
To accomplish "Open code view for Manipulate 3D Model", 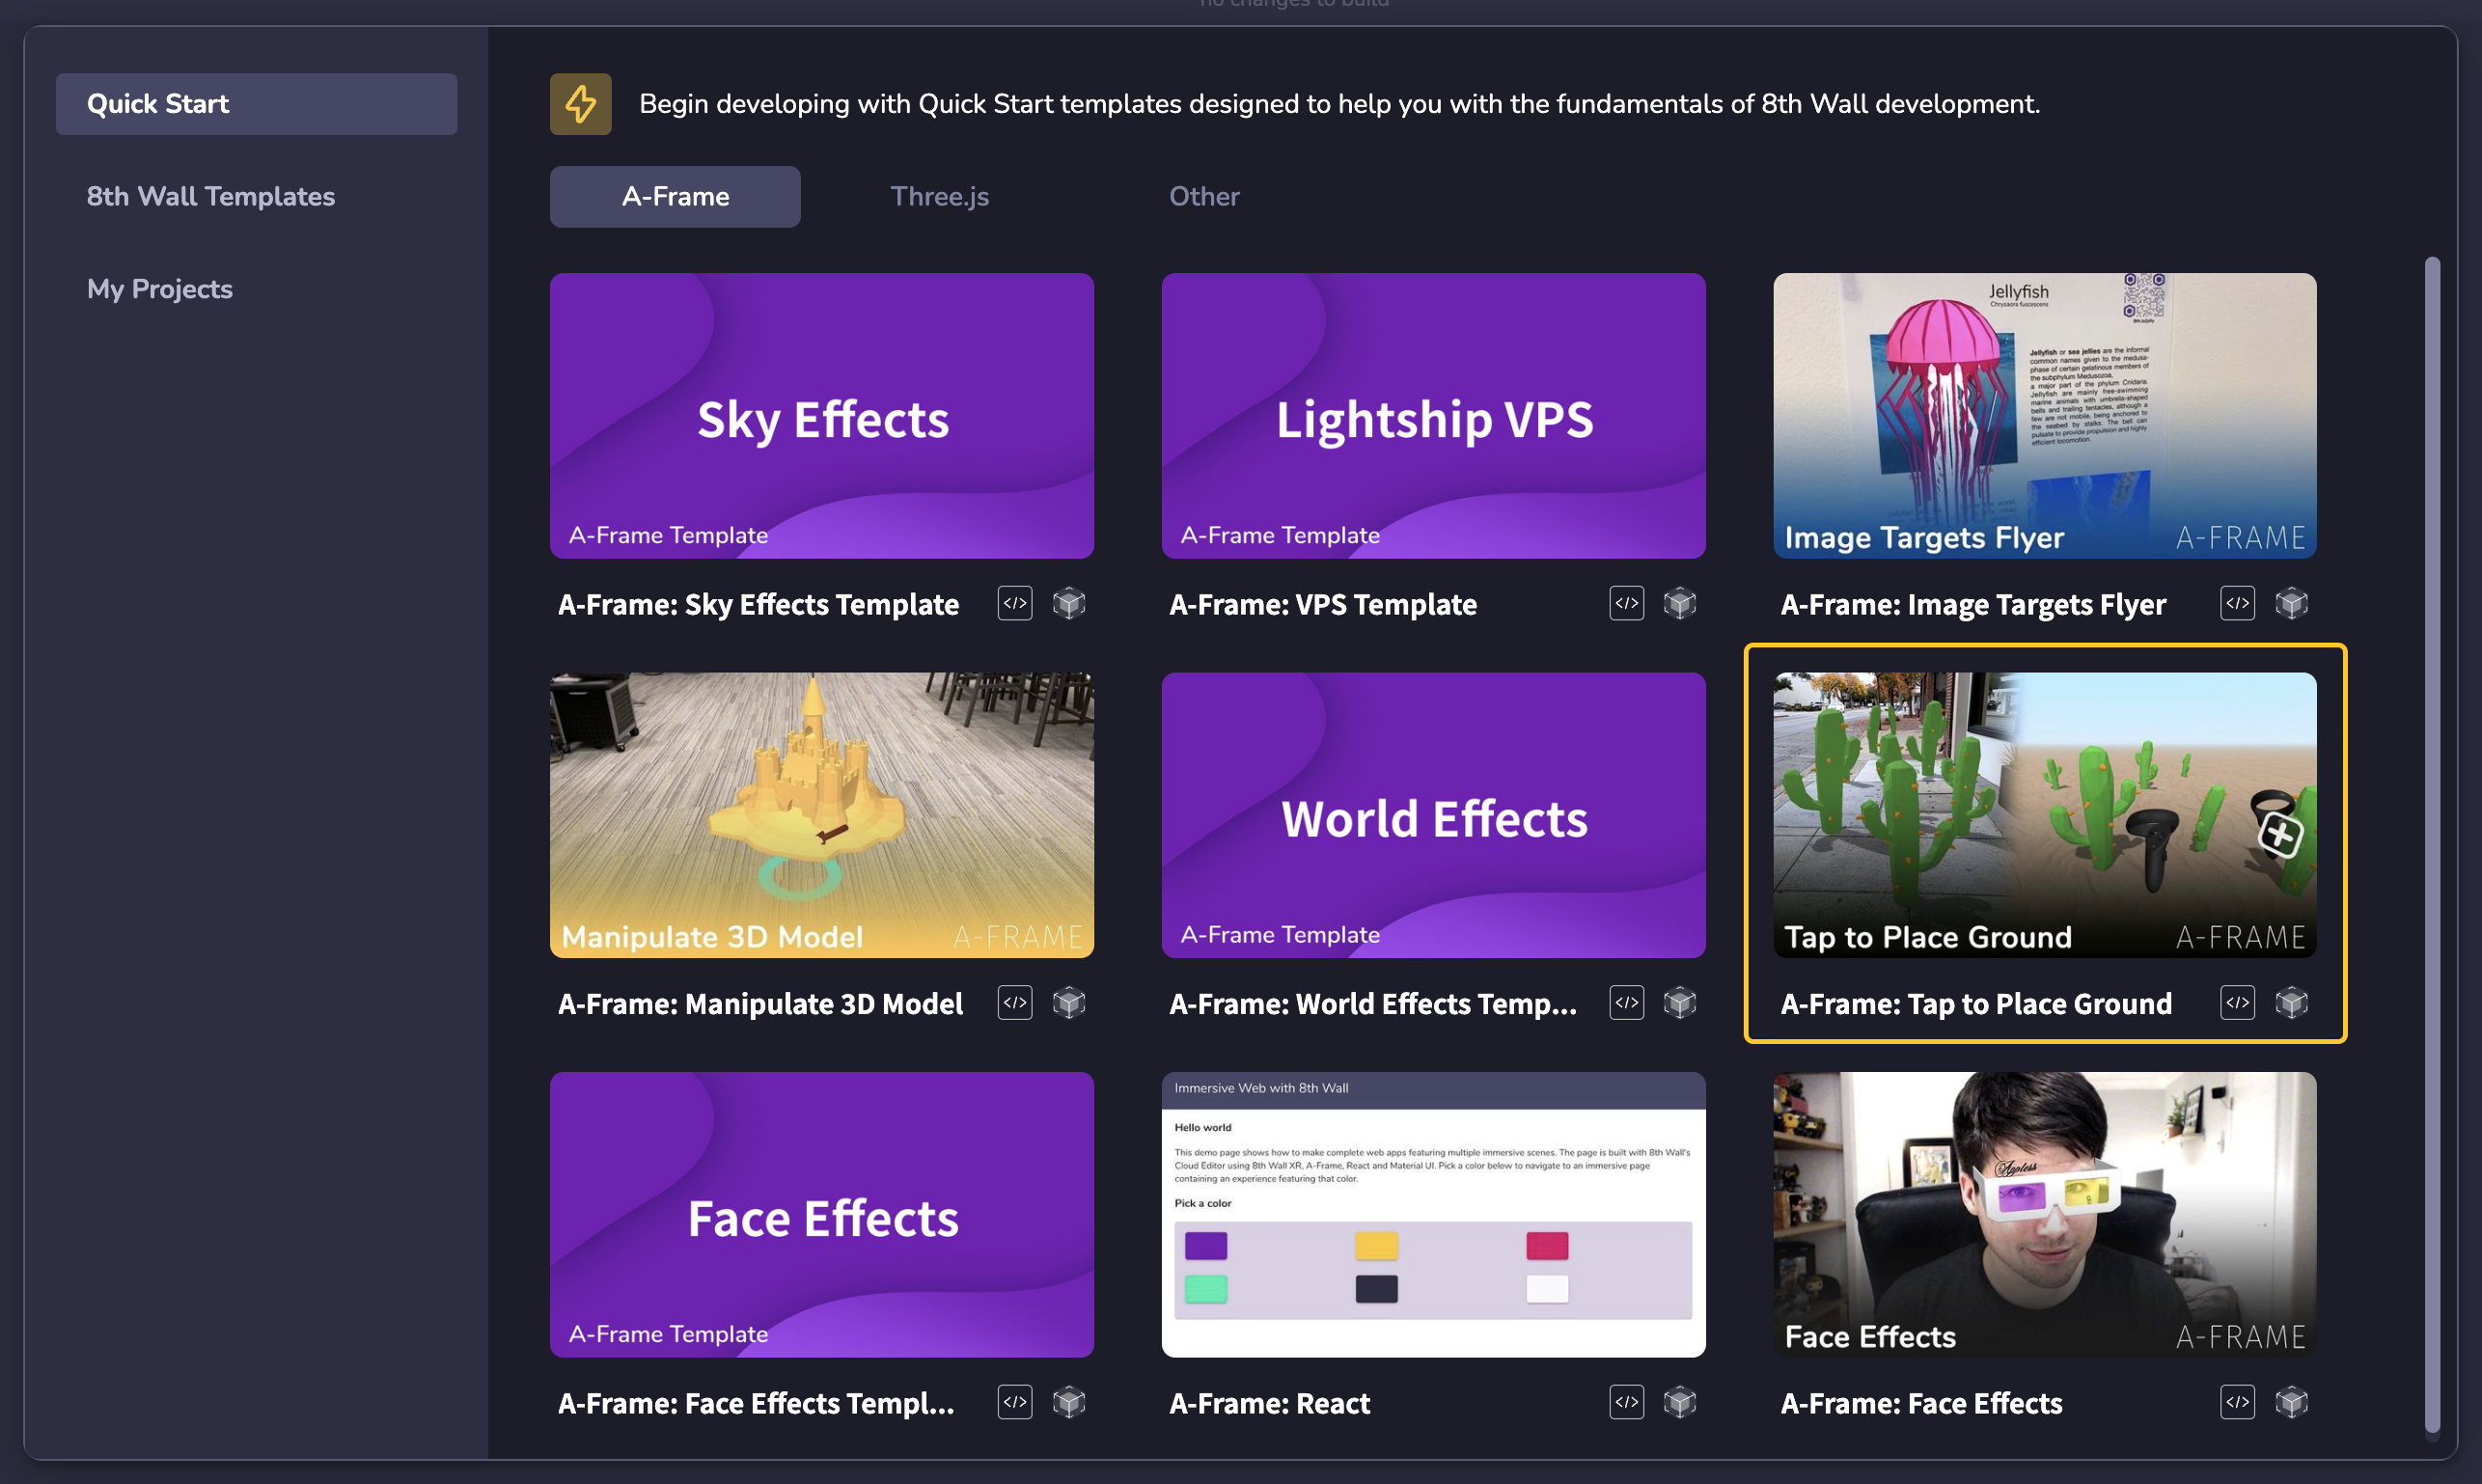I will [1015, 1002].
